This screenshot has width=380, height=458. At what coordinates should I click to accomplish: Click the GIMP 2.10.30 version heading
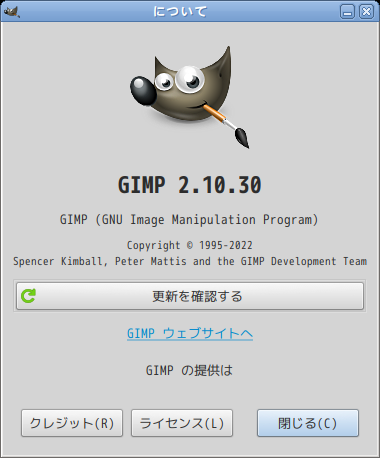coord(190,185)
